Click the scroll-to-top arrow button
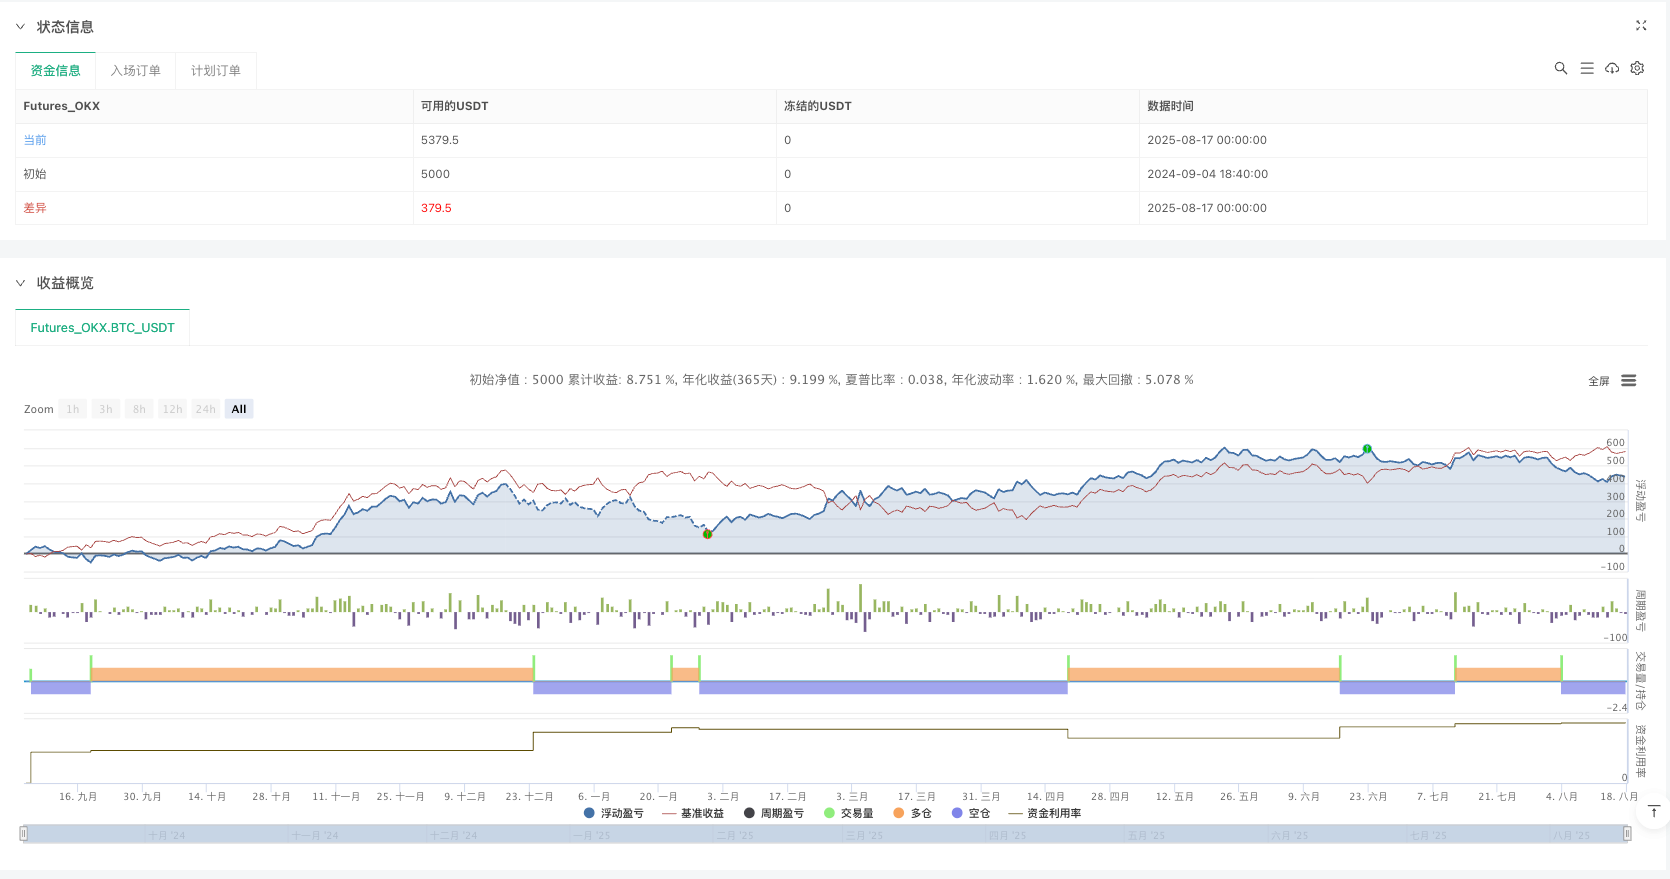The width and height of the screenshot is (1670, 879). 1654,811
